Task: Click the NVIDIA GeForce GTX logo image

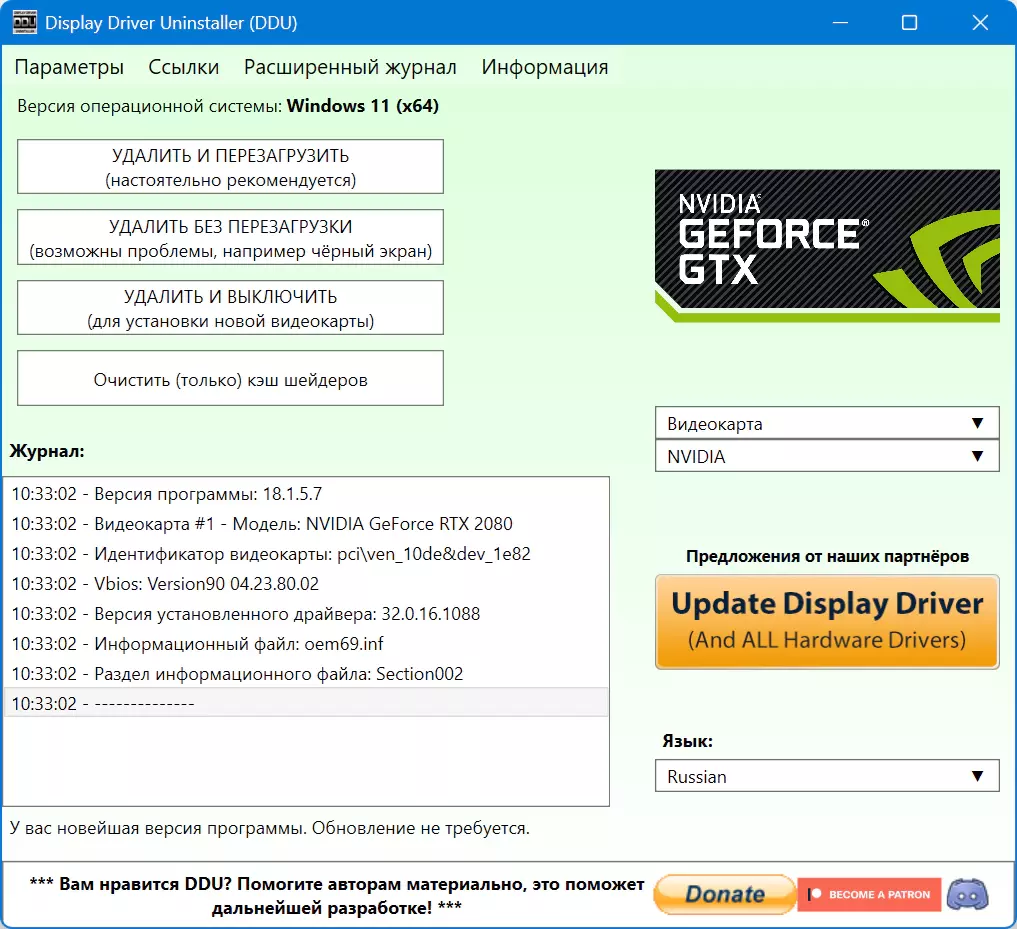Action: (827, 246)
